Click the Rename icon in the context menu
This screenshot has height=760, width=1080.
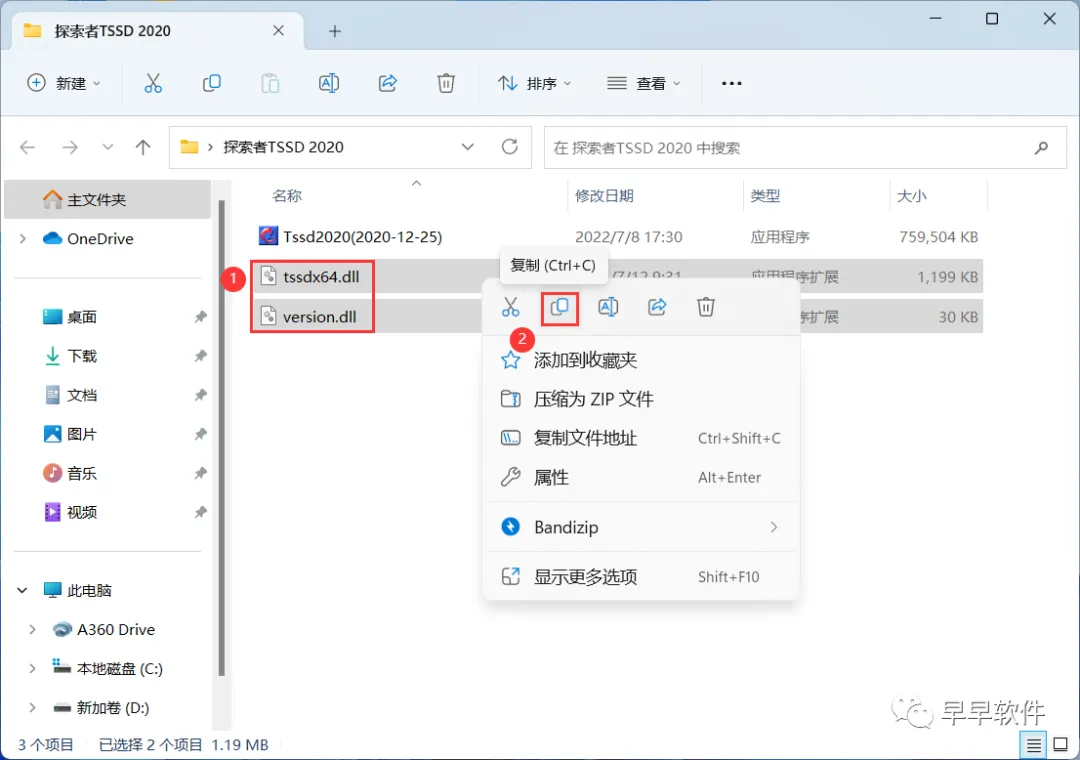click(608, 307)
